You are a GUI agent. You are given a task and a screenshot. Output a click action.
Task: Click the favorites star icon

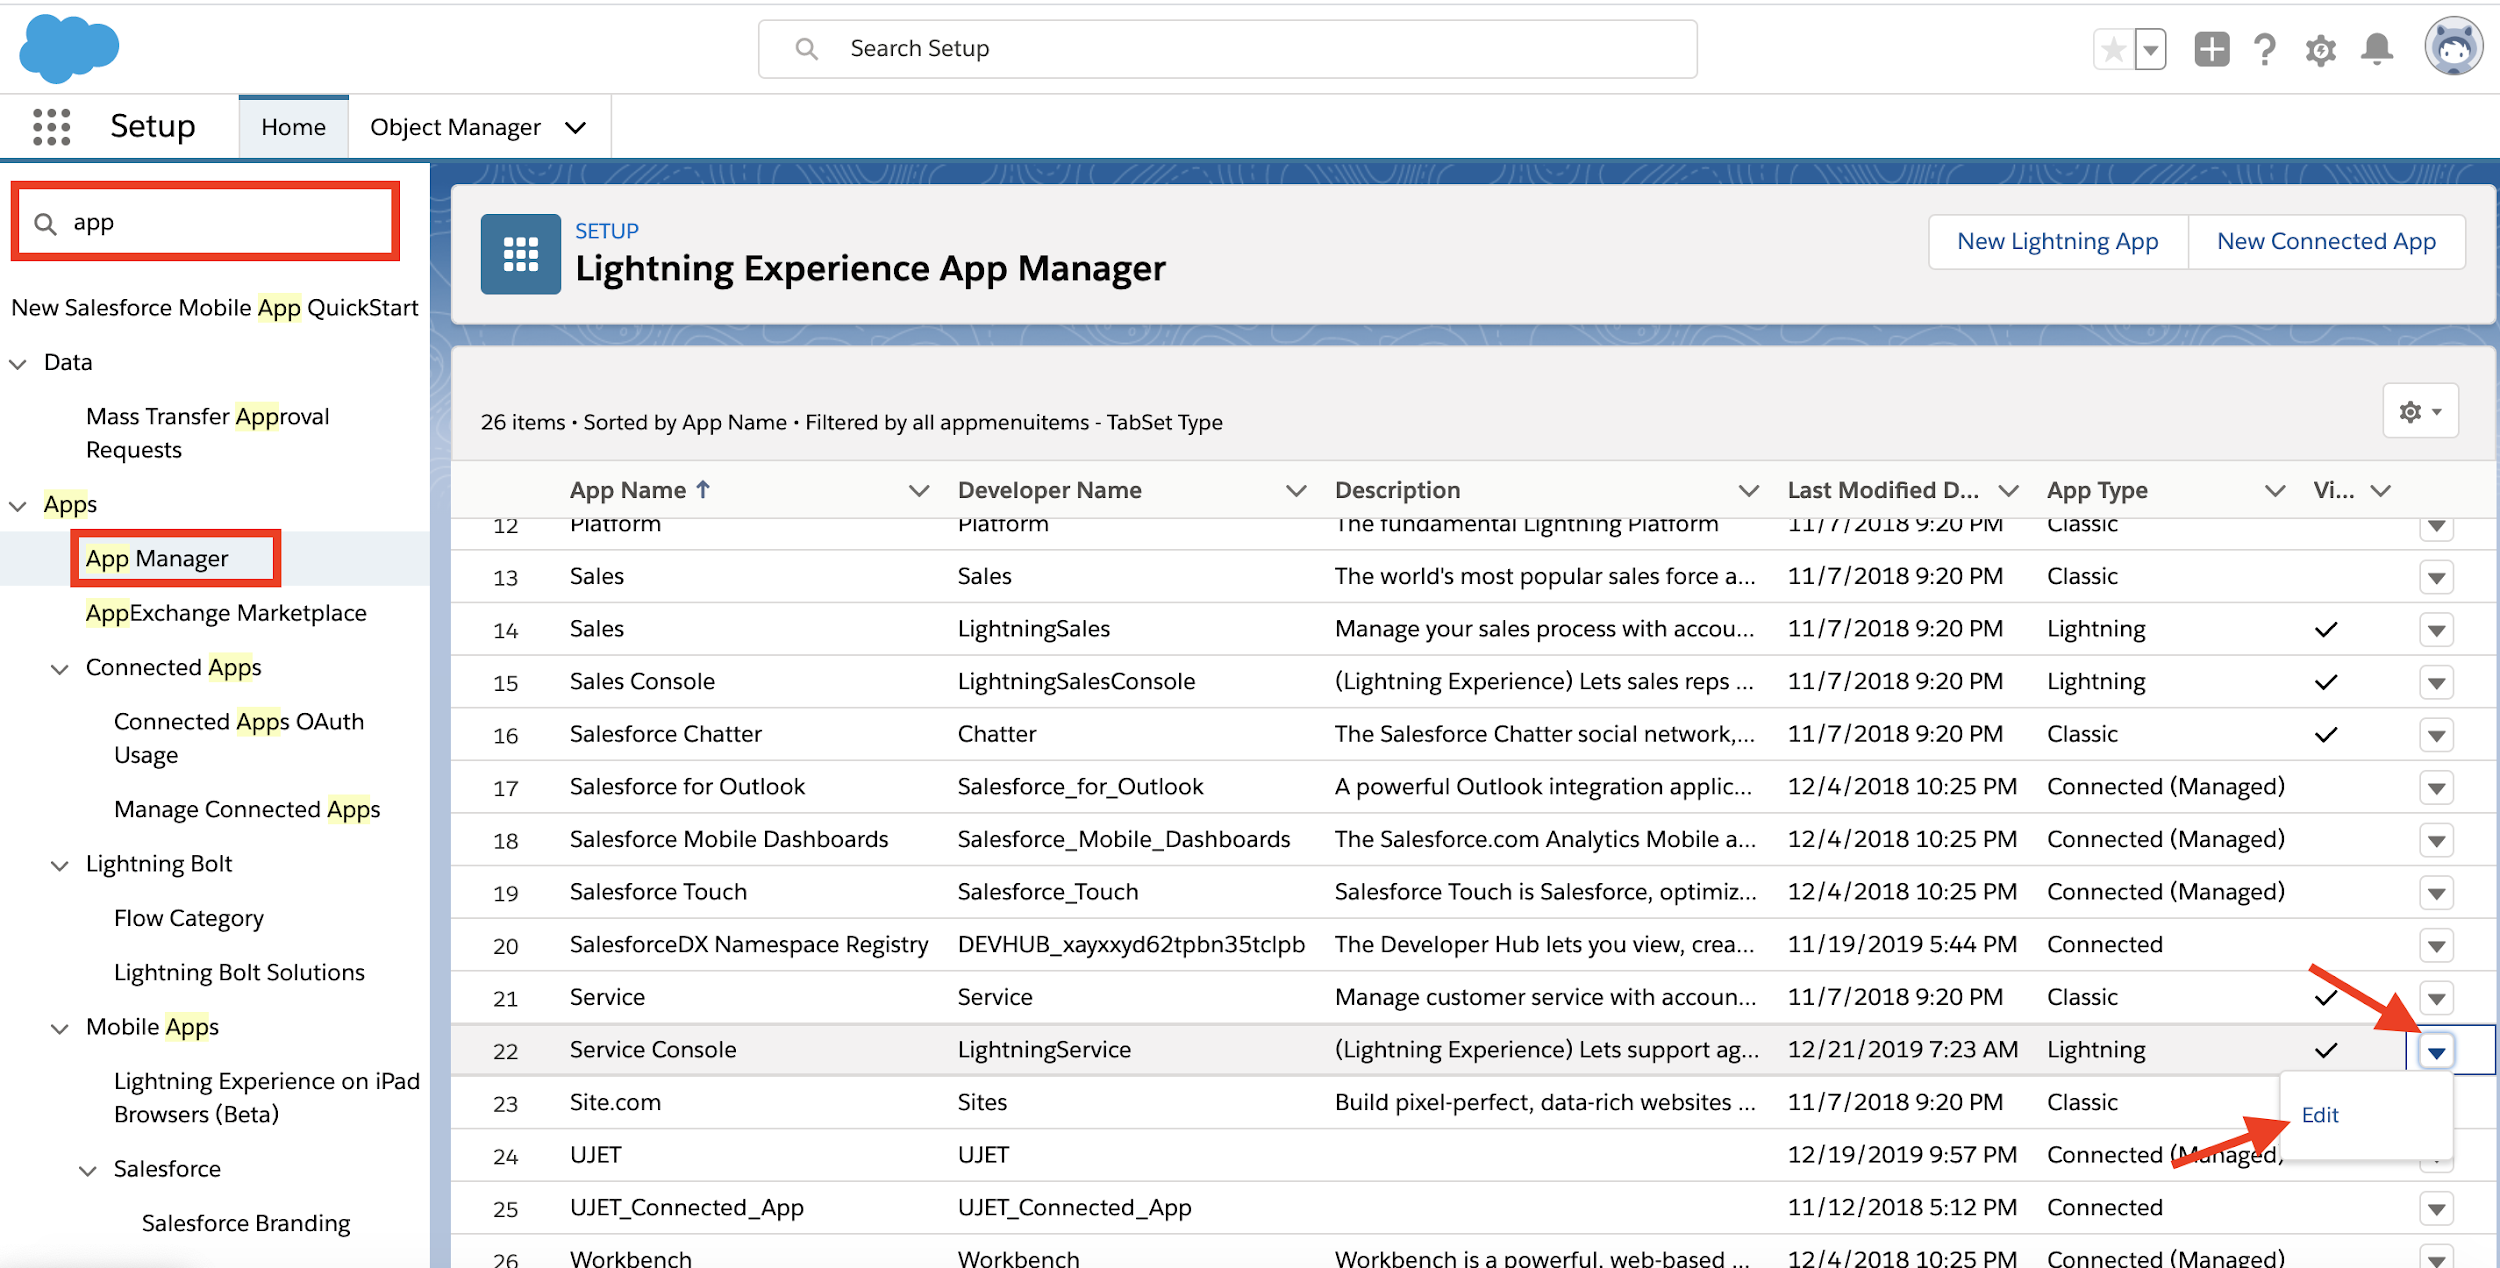2113,49
